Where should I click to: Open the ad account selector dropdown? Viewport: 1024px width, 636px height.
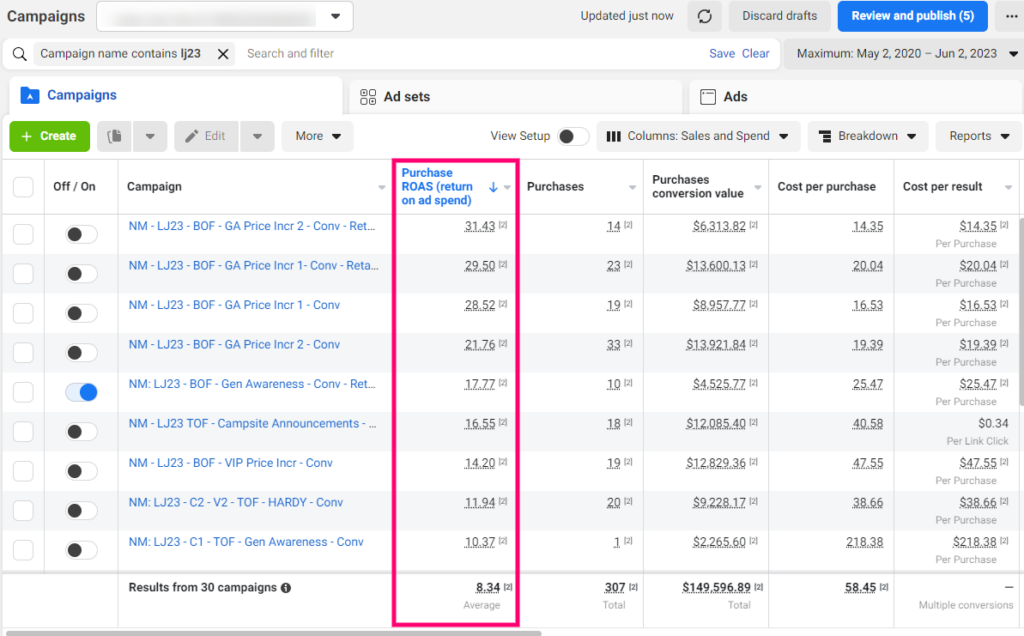click(x=225, y=16)
